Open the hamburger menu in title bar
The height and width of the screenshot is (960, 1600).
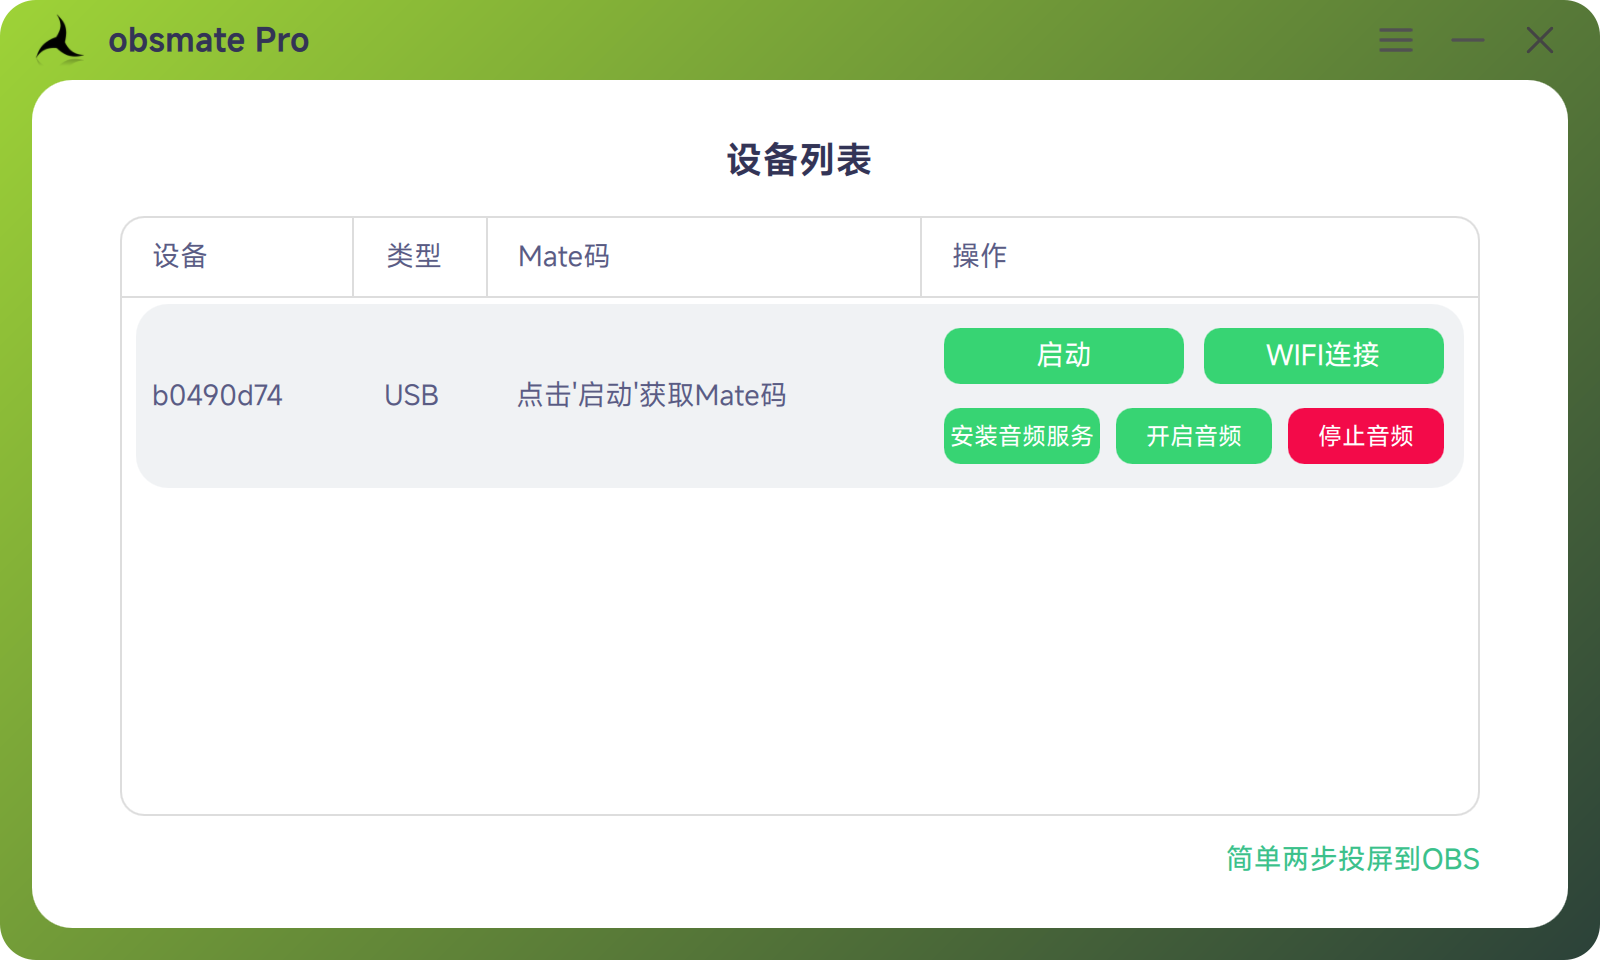[1395, 40]
